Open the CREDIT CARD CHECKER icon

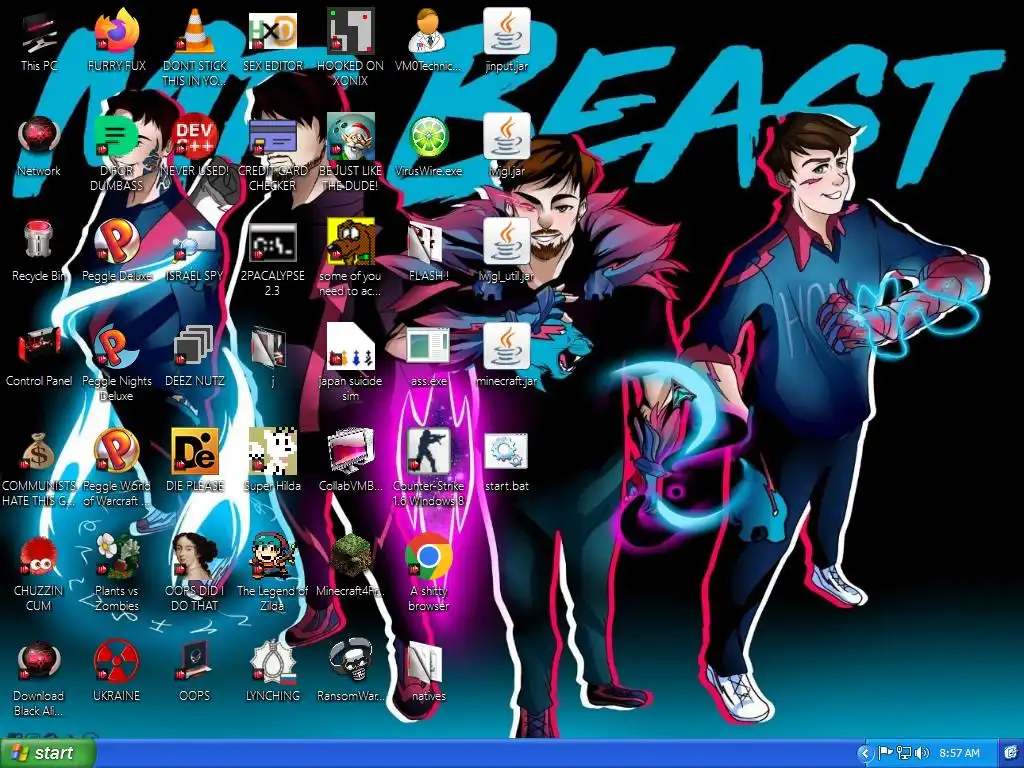click(x=273, y=137)
